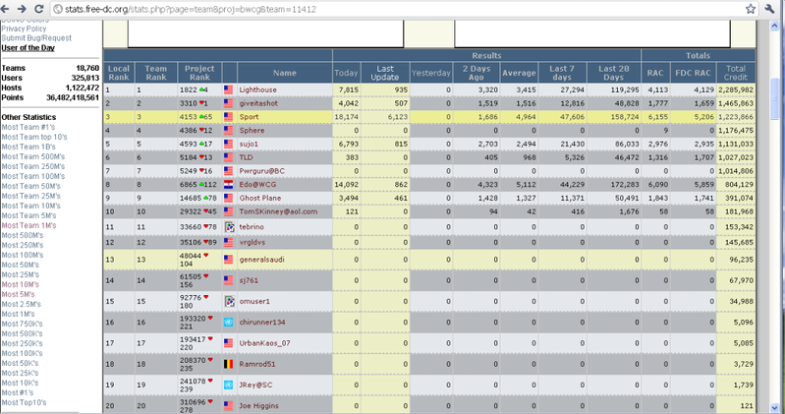Click the flag icon next to Edo@WCG
Viewport: 785px width, 414px height.
pos(229,185)
